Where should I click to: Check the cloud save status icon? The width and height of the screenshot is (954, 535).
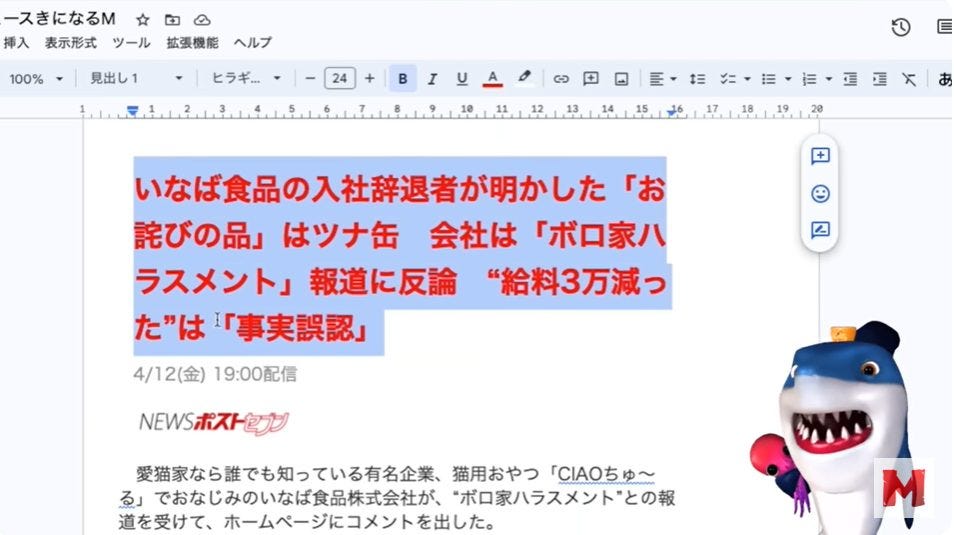(x=202, y=19)
